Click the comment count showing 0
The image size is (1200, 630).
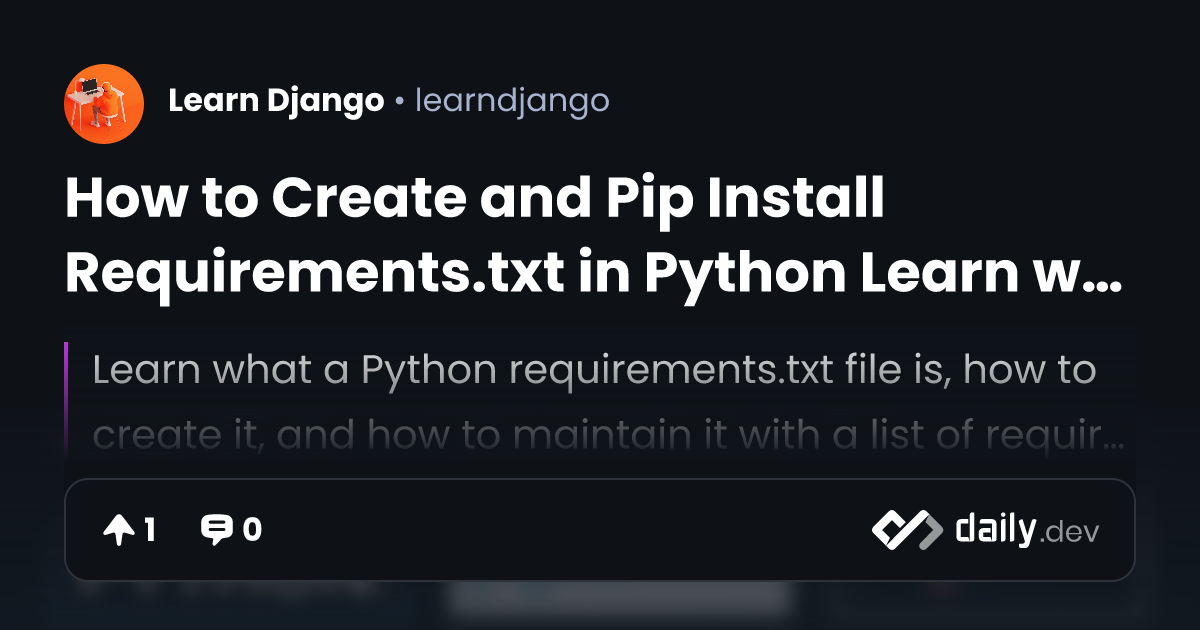click(252, 530)
